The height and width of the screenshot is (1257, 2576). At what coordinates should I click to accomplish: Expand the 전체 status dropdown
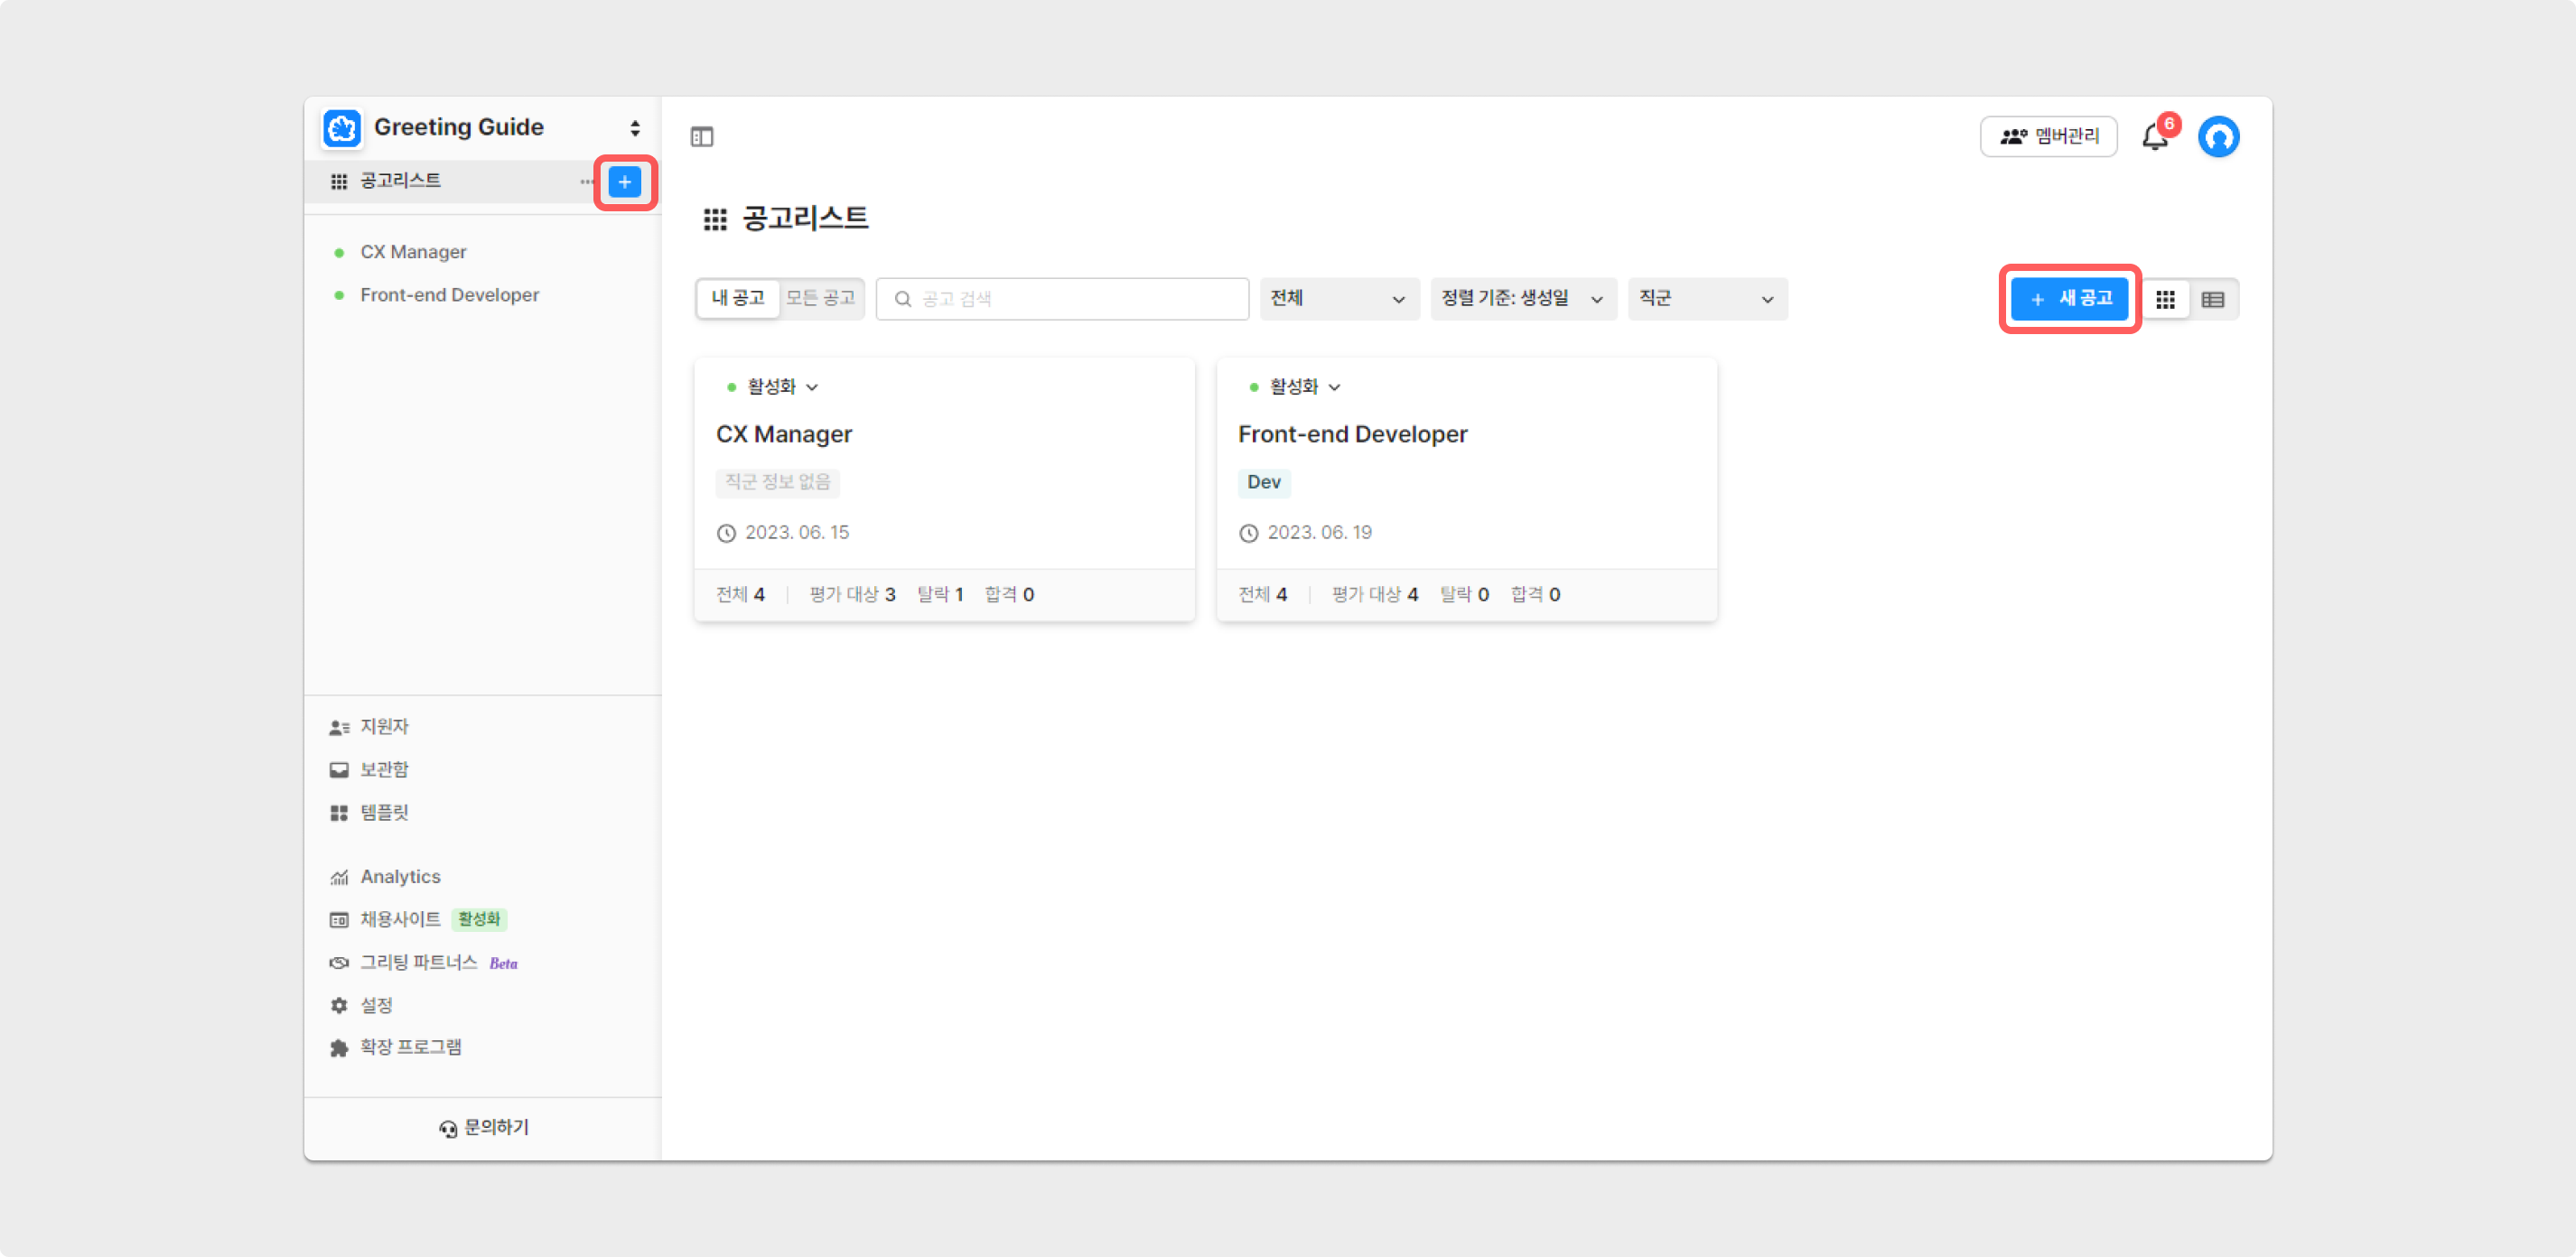coord(1338,299)
